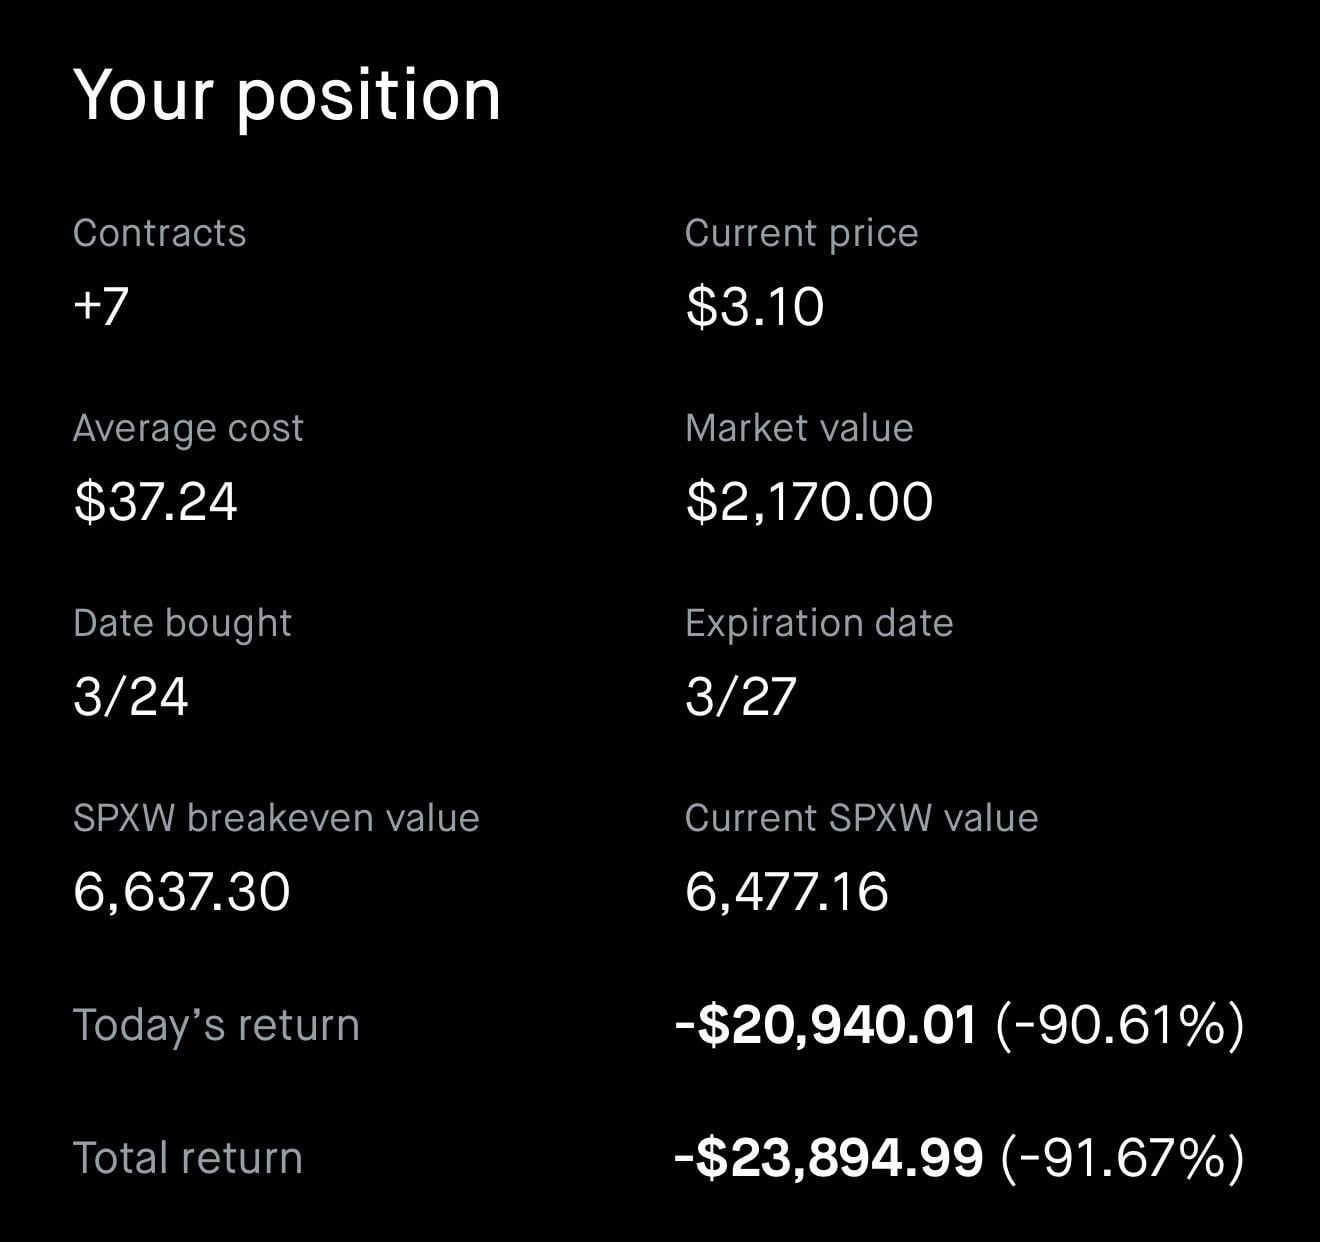Viewport: 1320px width, 1242px height.
Task: Tap the Average cost label
Action: point(188,428)
